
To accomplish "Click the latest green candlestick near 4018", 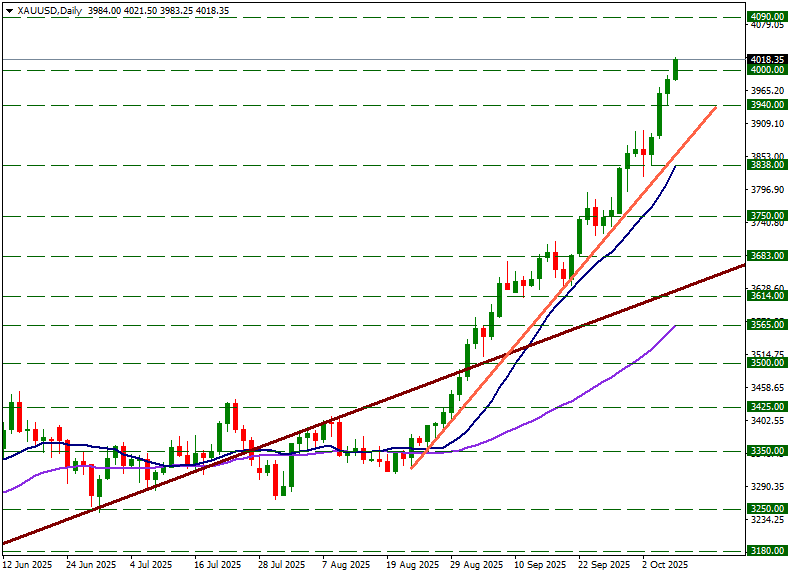I will pos(676,69).
